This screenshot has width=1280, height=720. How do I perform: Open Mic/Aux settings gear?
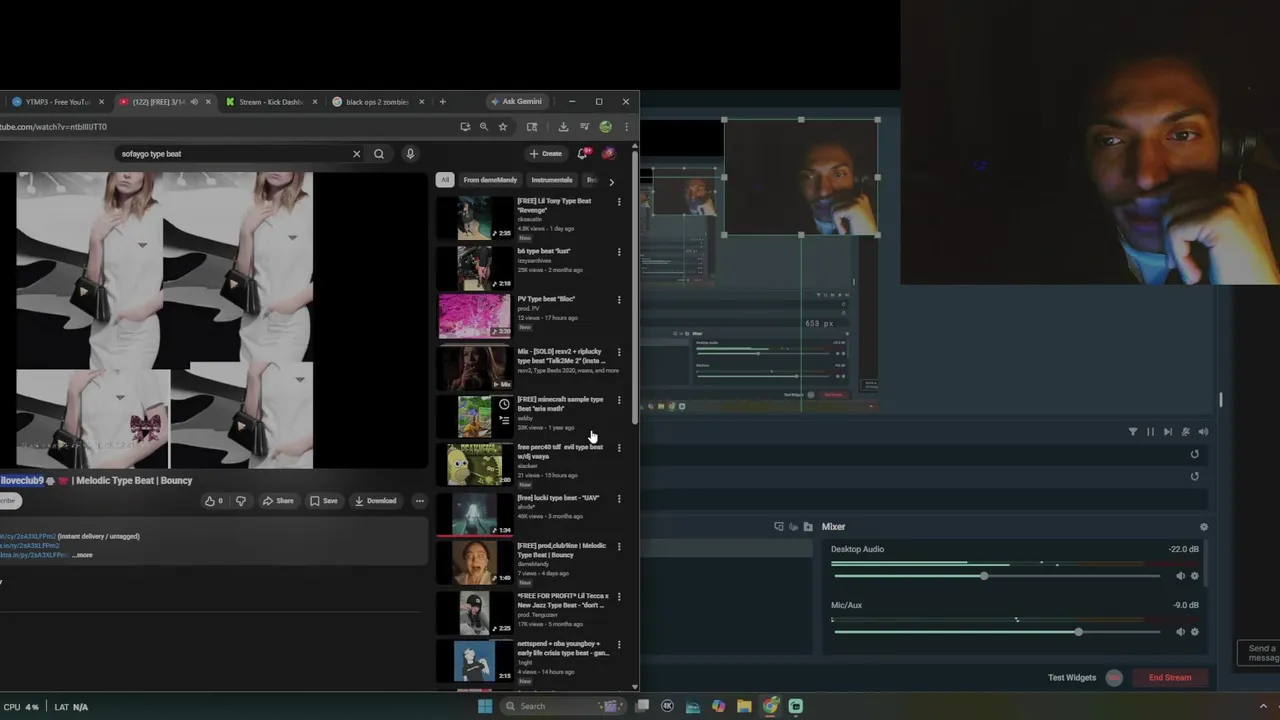pyautogui.click(x=1194, y=632)
